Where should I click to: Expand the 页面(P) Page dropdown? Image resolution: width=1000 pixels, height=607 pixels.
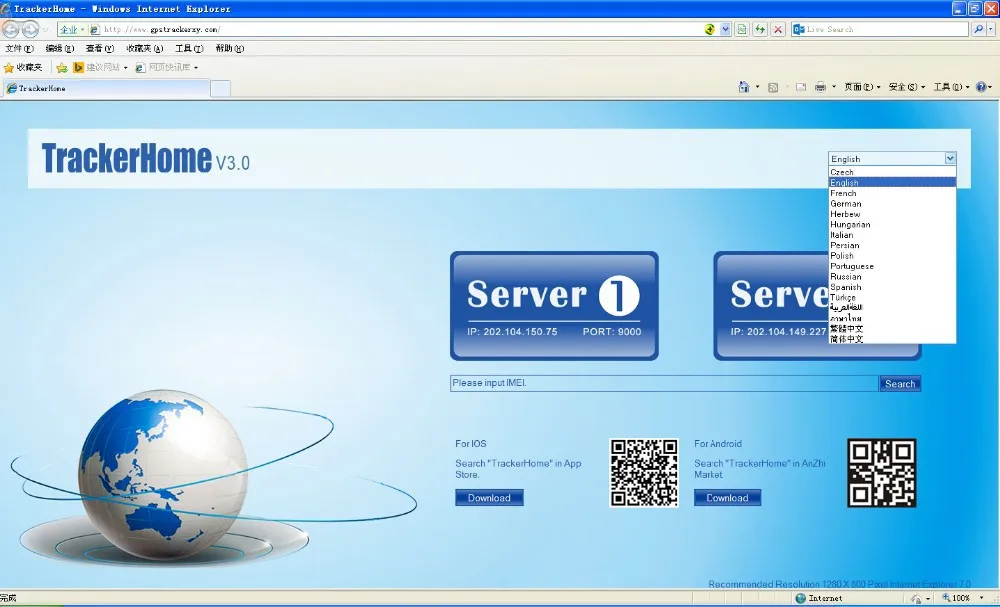coord(862,87)
